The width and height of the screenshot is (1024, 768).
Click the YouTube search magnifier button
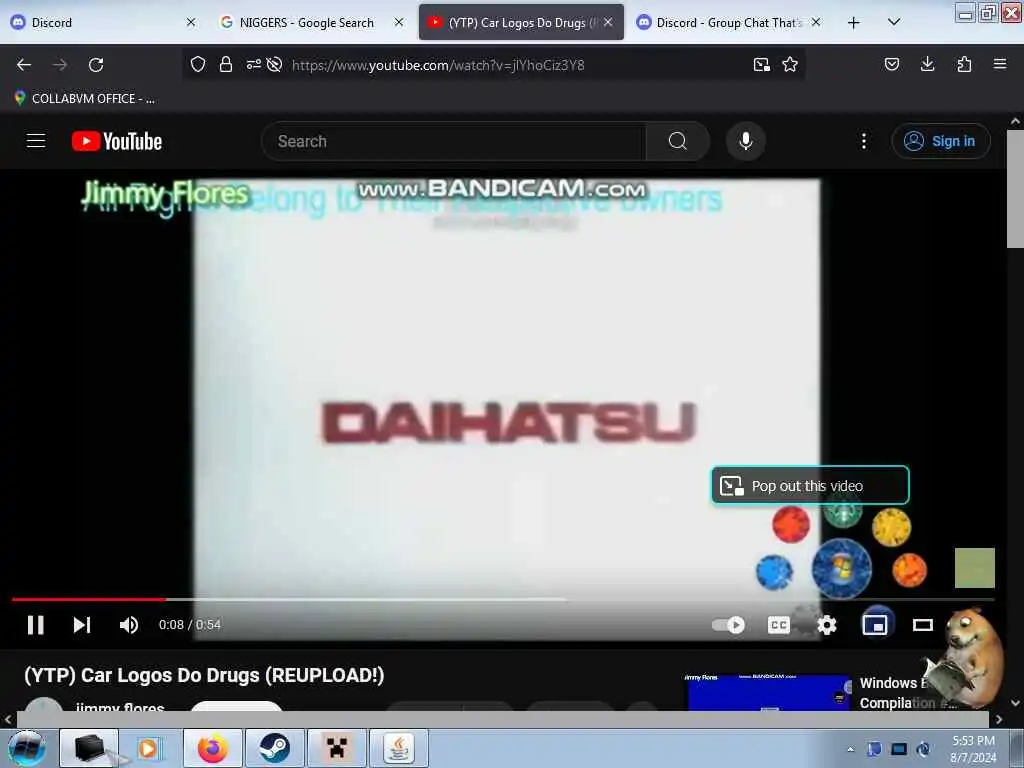point(677,141)
